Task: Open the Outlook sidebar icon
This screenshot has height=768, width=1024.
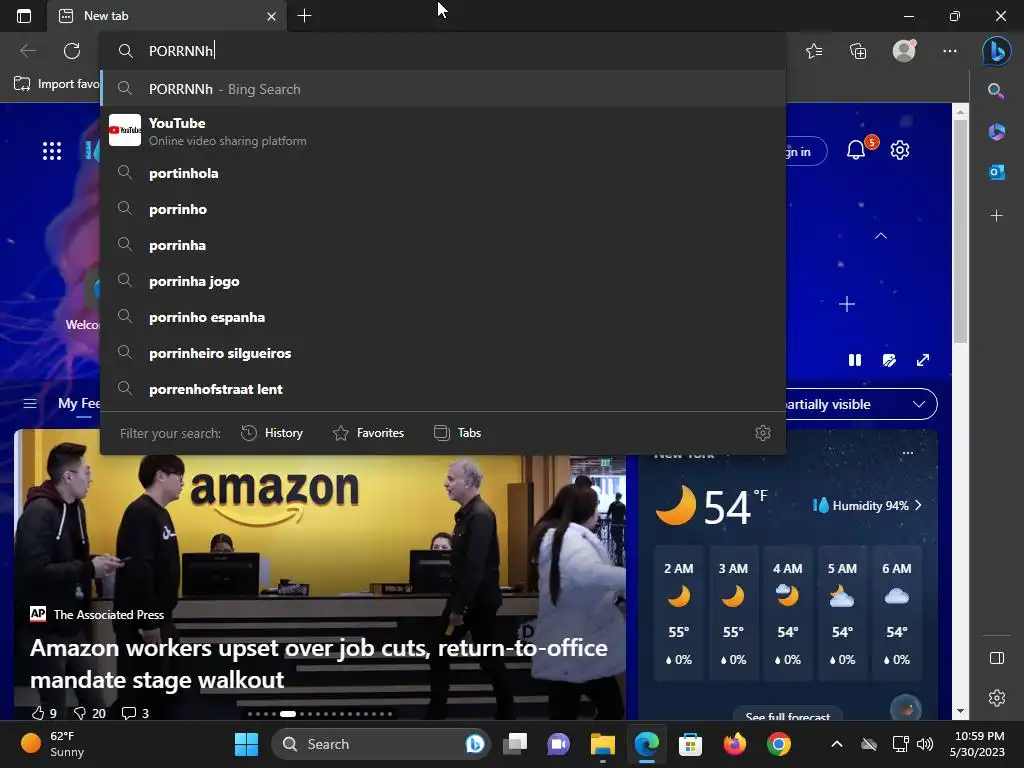Action: click(996, 172)
